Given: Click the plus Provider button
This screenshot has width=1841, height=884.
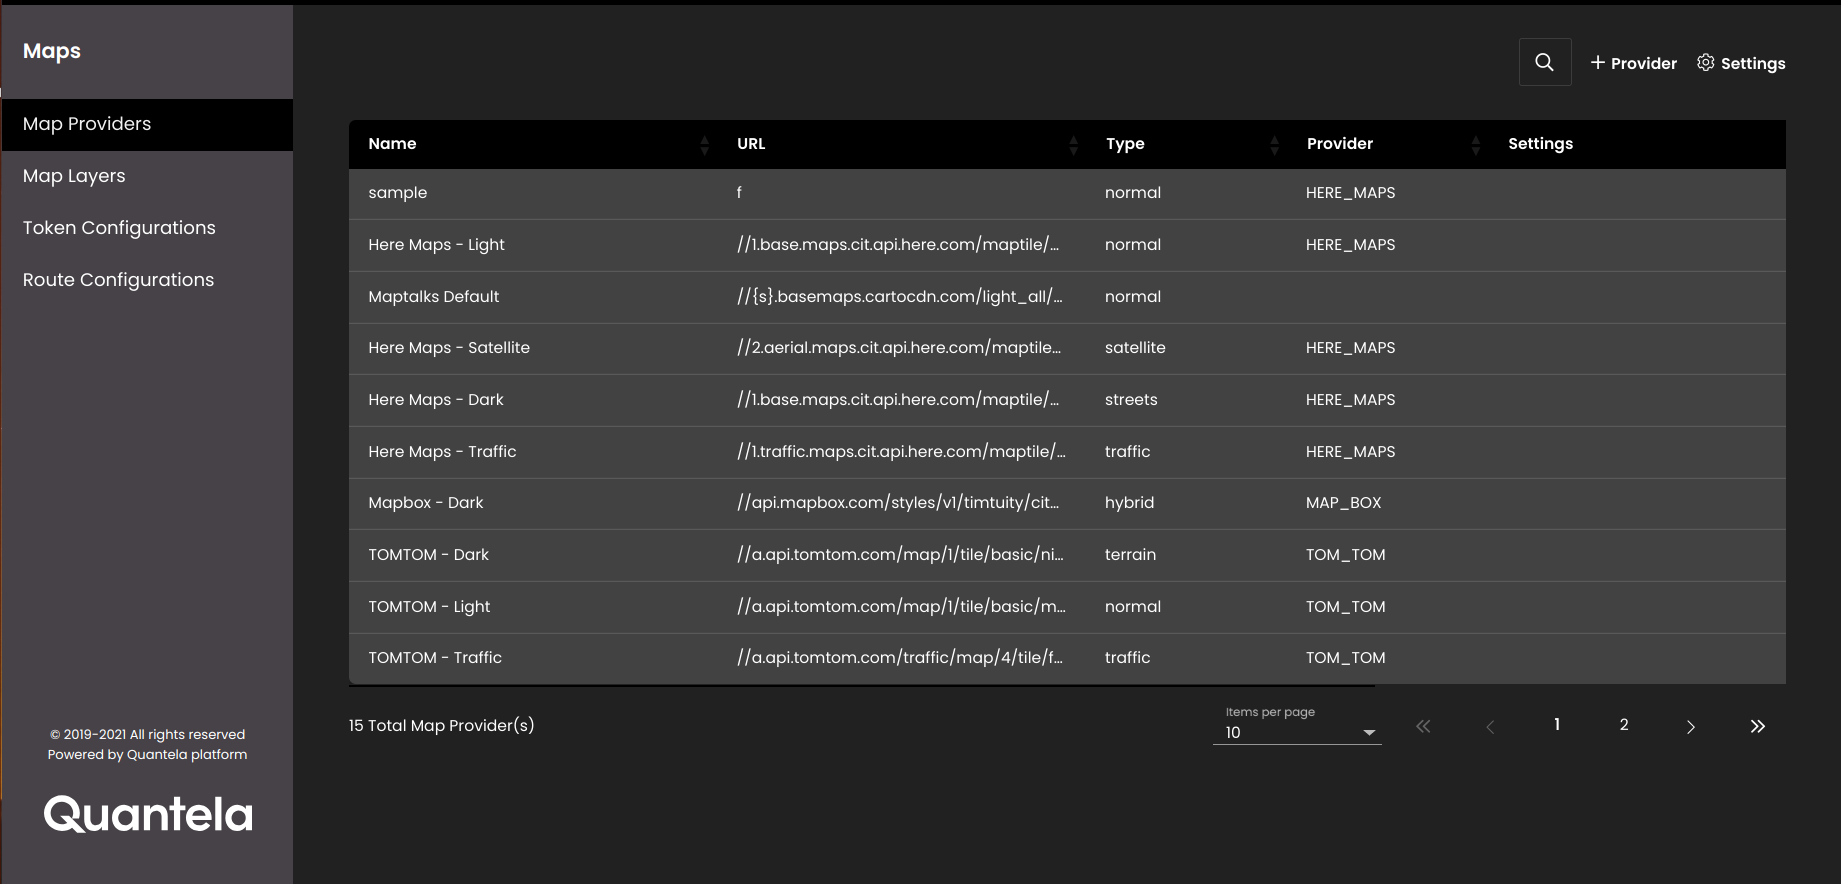Looking at the screenshot, I should point(1633,63).
